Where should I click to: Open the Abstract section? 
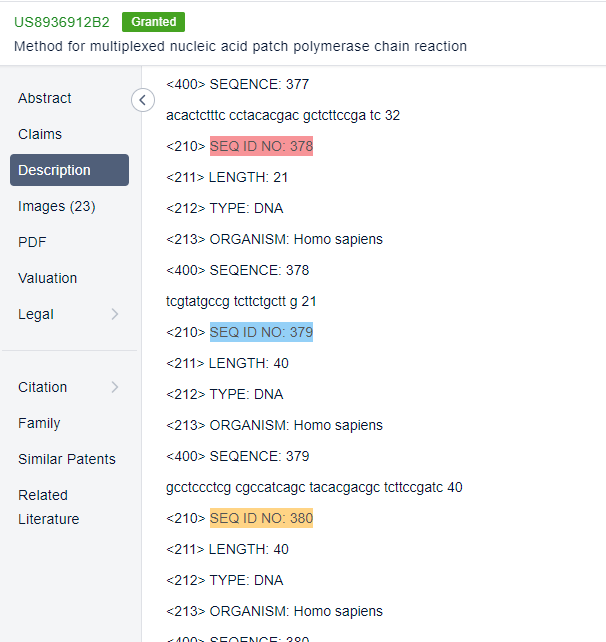45,98
